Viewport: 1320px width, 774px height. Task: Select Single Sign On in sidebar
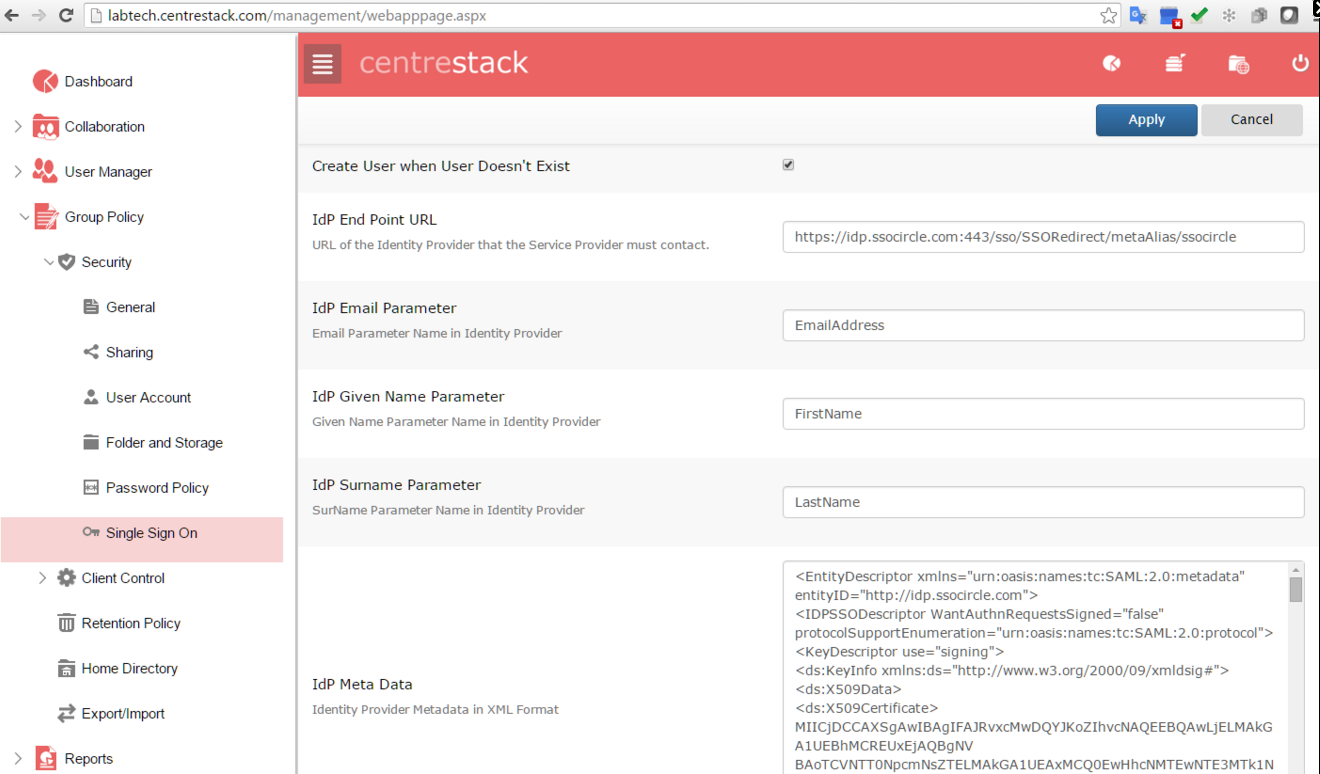point(142,539)
